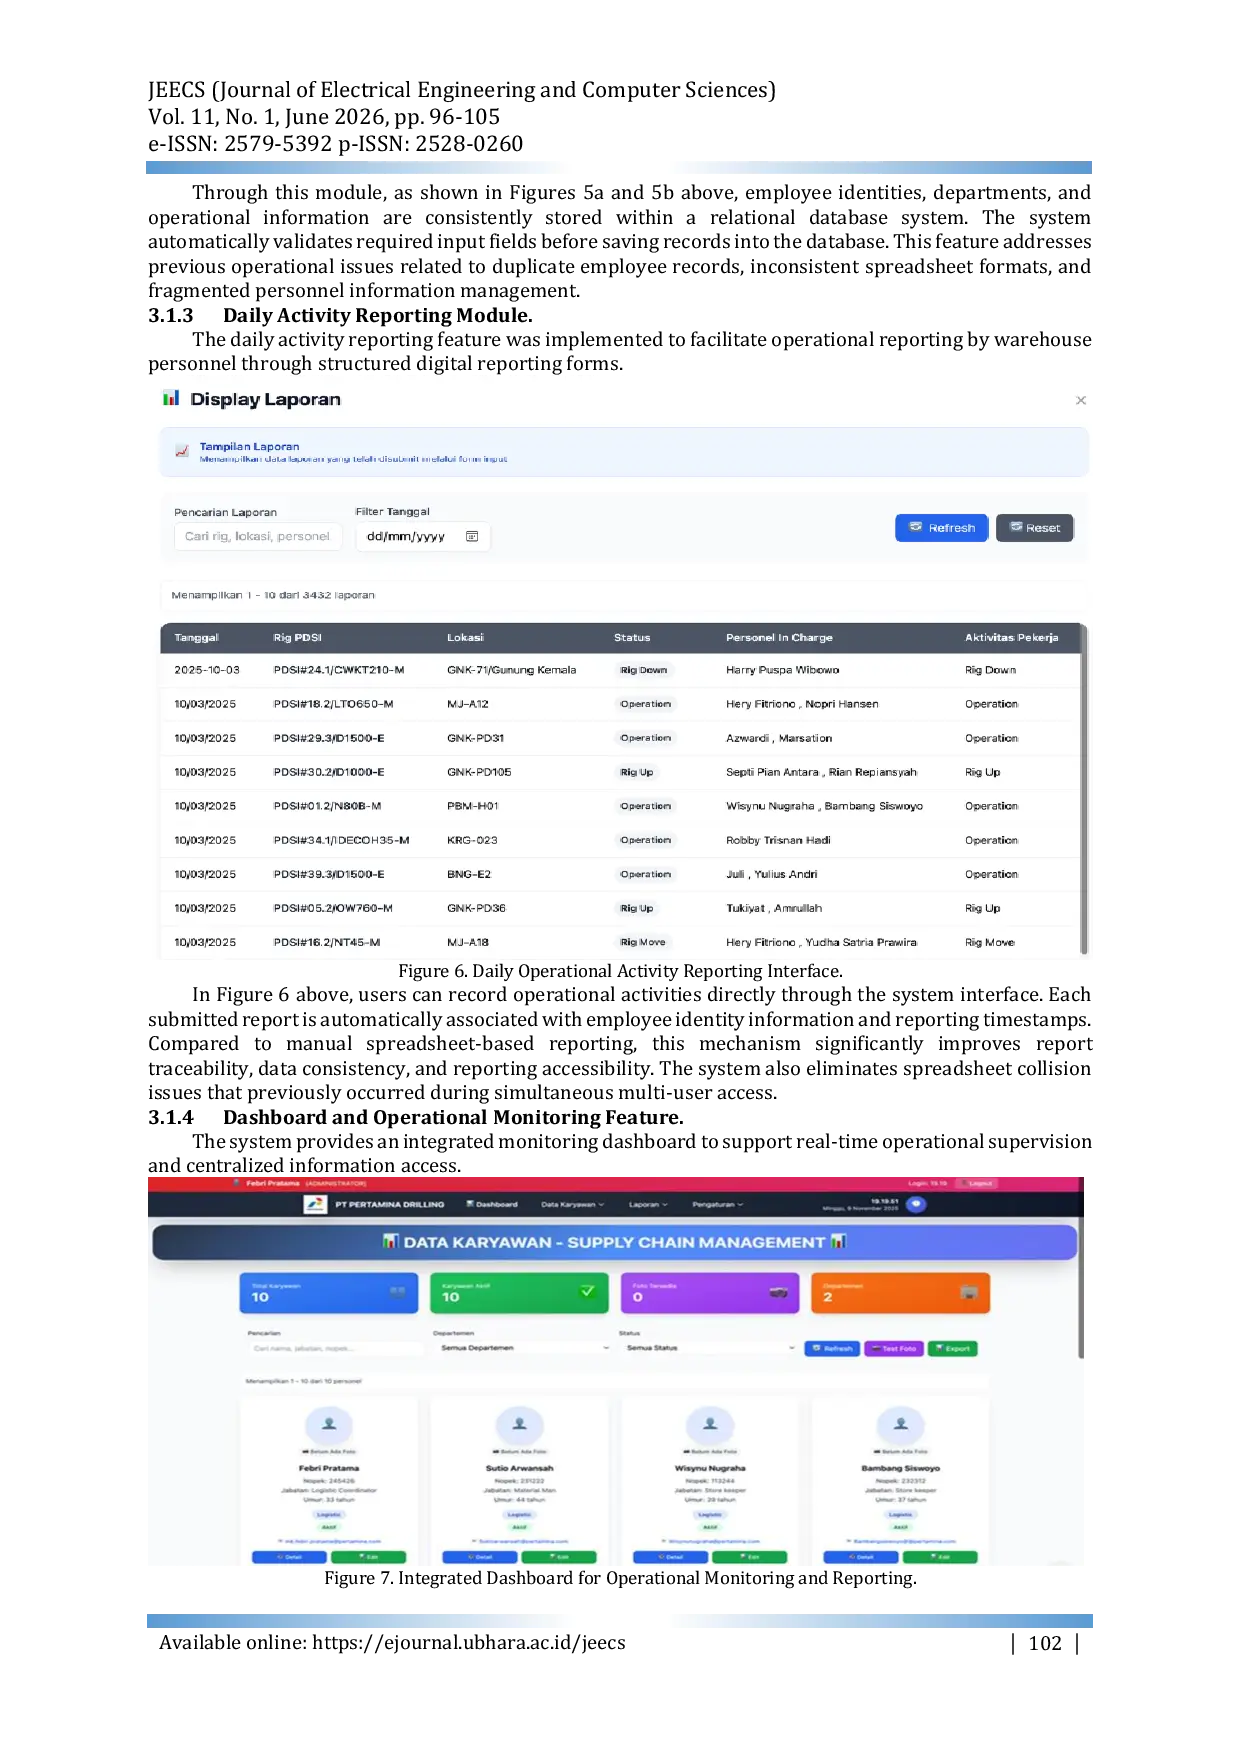Click location cell PBM-H01

point(472,806)
